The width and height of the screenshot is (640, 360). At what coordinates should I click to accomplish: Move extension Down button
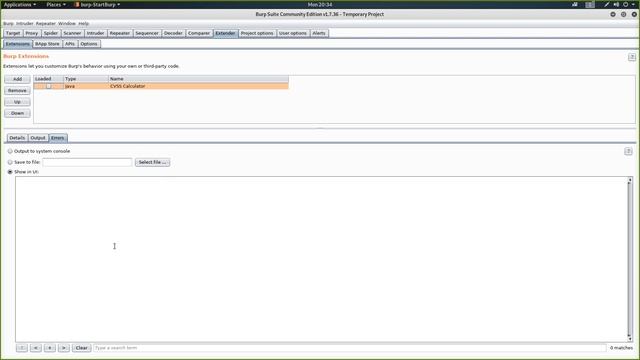click(x=17, y=113)
